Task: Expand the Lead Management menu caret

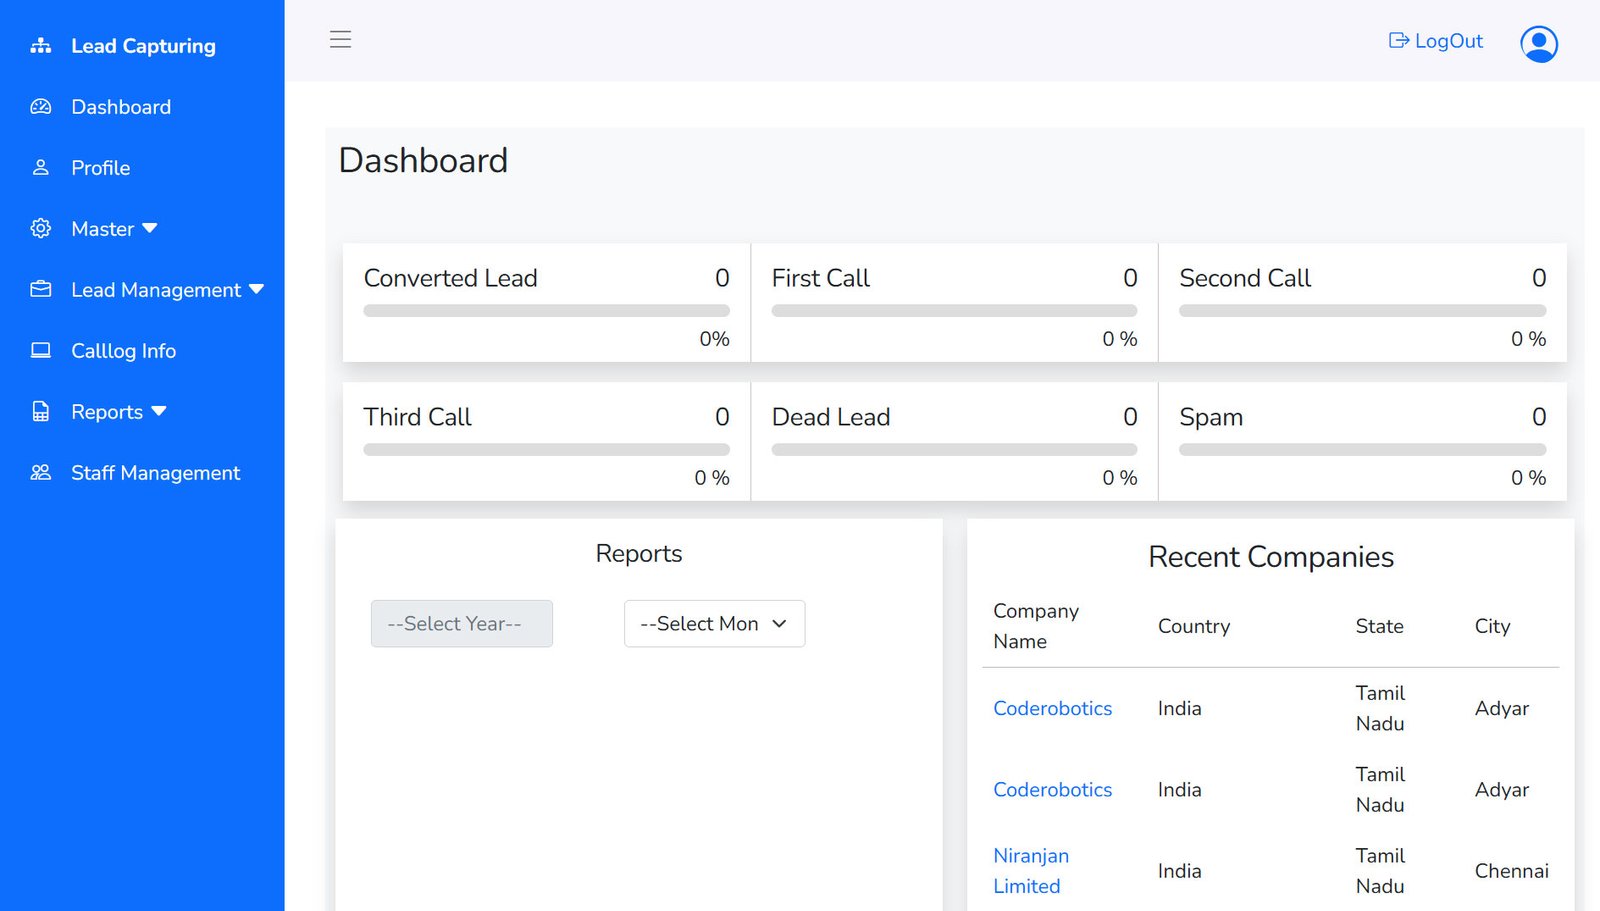Action: (x=257, y=290)
